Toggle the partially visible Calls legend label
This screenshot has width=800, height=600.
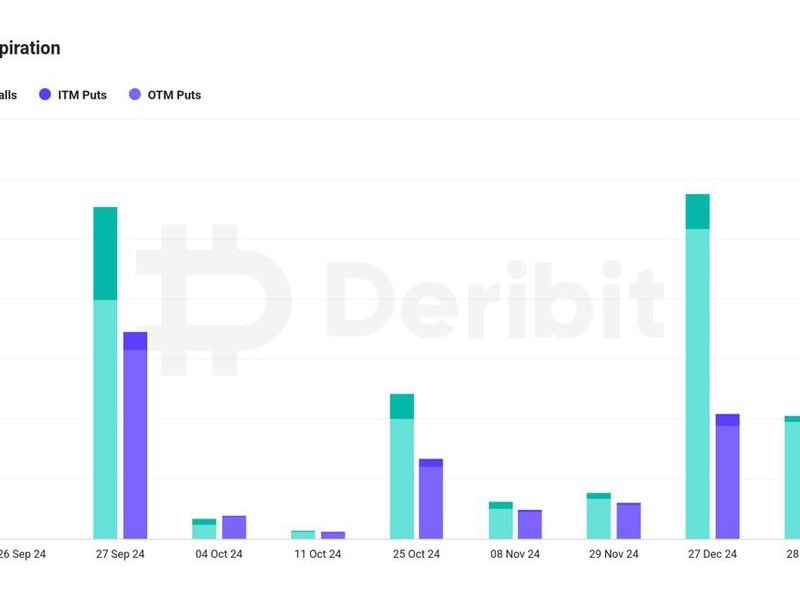pos(8,95)
